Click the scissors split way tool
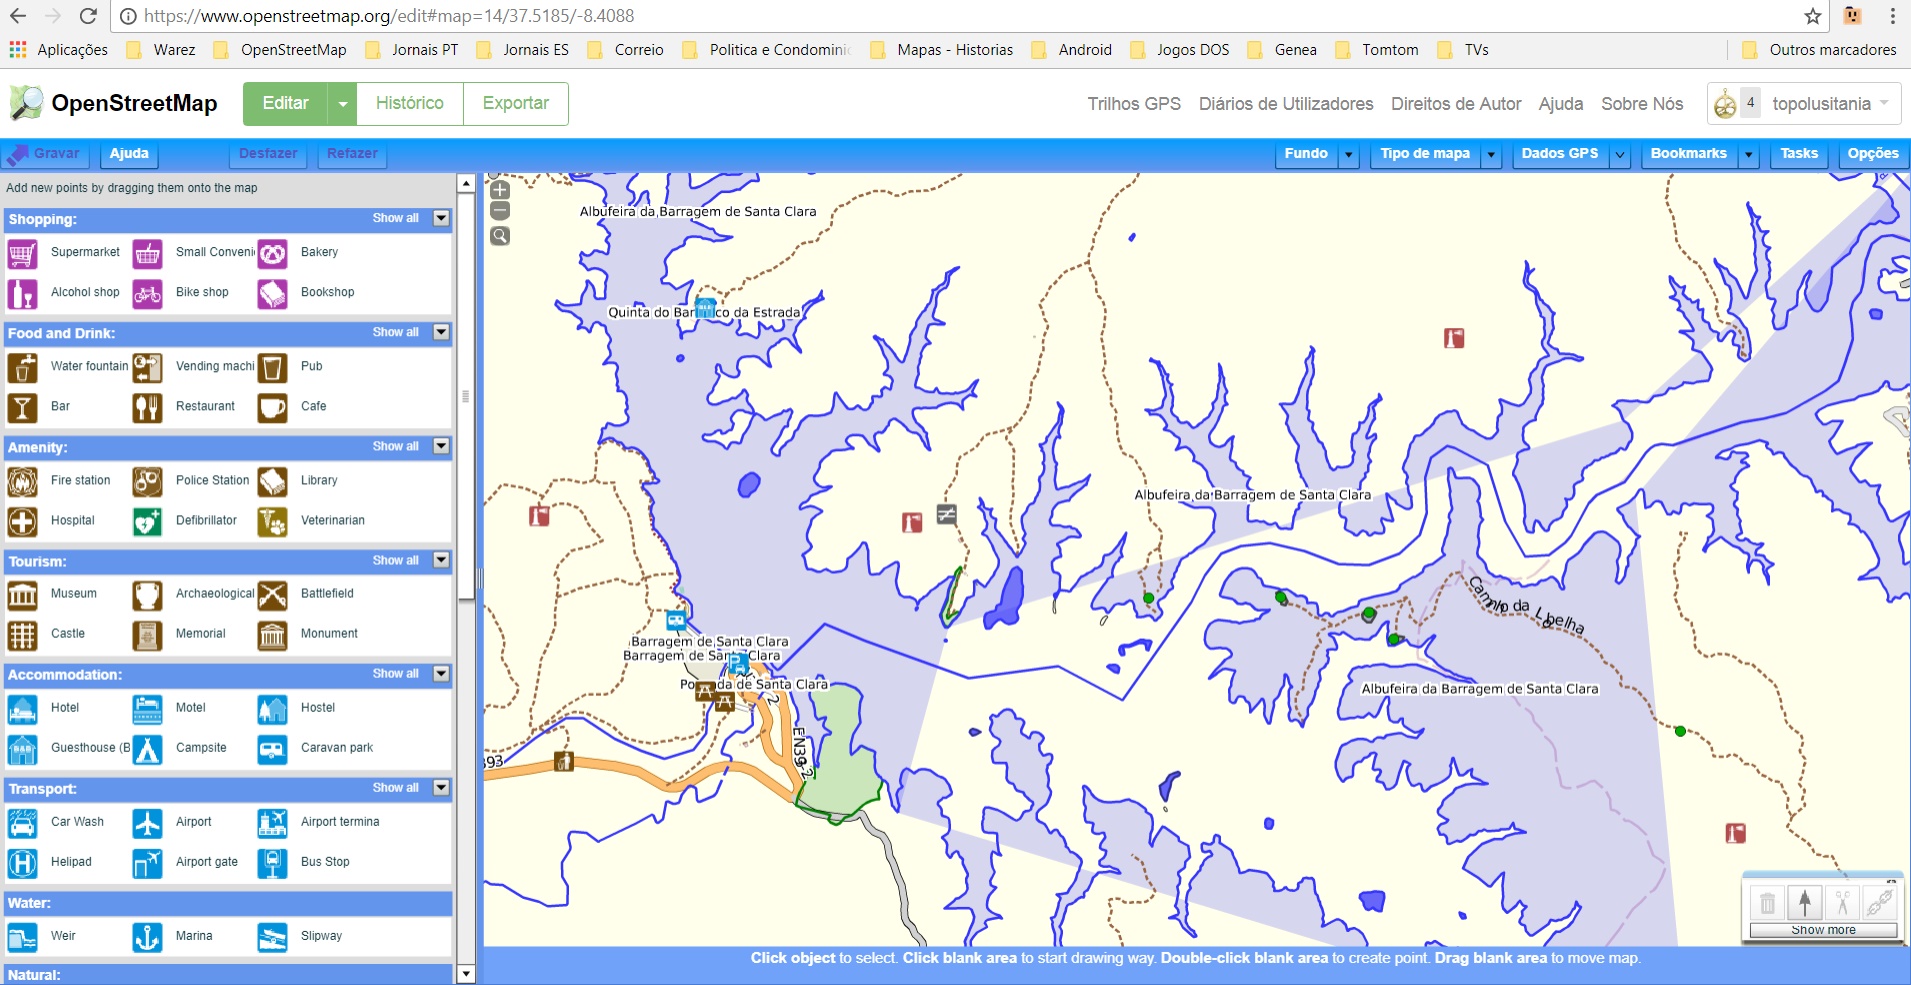This screenshot has width=1911, height=985. [1842, 903]
